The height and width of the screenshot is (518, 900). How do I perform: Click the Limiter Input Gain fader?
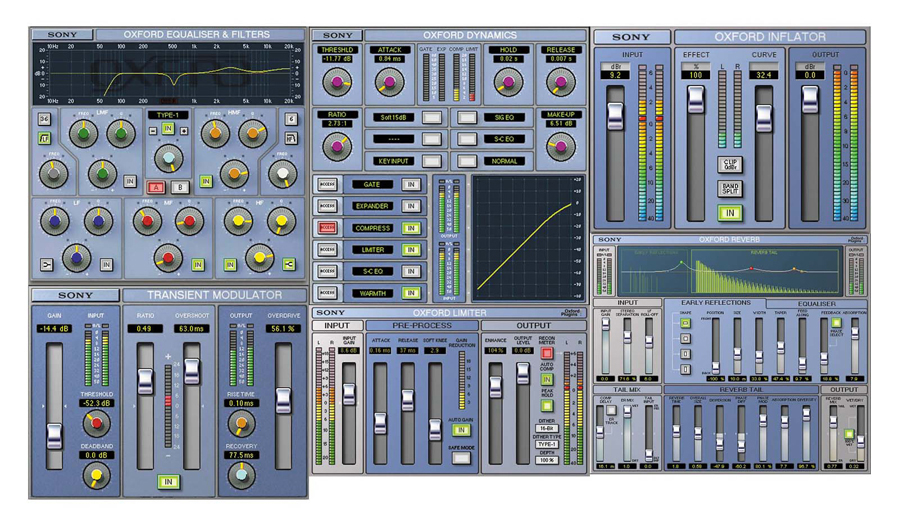(348, 395)
